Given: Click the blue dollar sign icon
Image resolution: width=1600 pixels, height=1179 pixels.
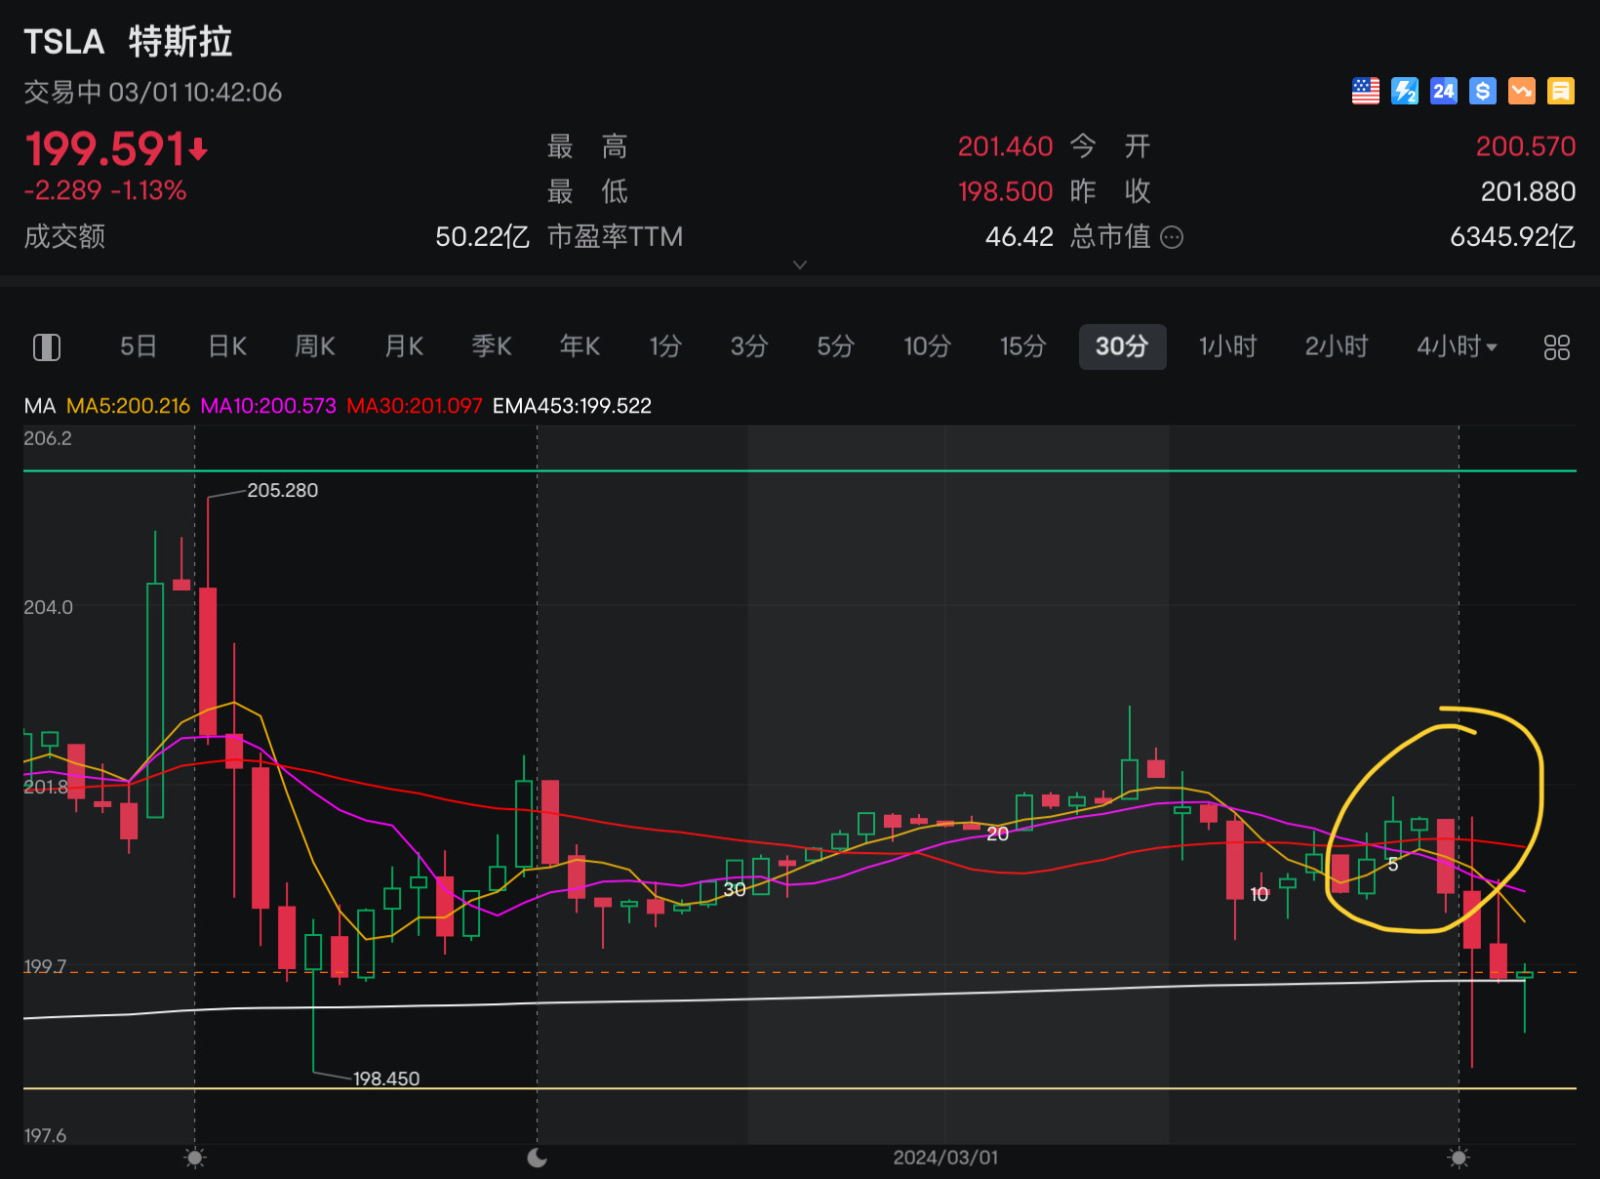Looking at the screenshot, I should point(1482,91).
